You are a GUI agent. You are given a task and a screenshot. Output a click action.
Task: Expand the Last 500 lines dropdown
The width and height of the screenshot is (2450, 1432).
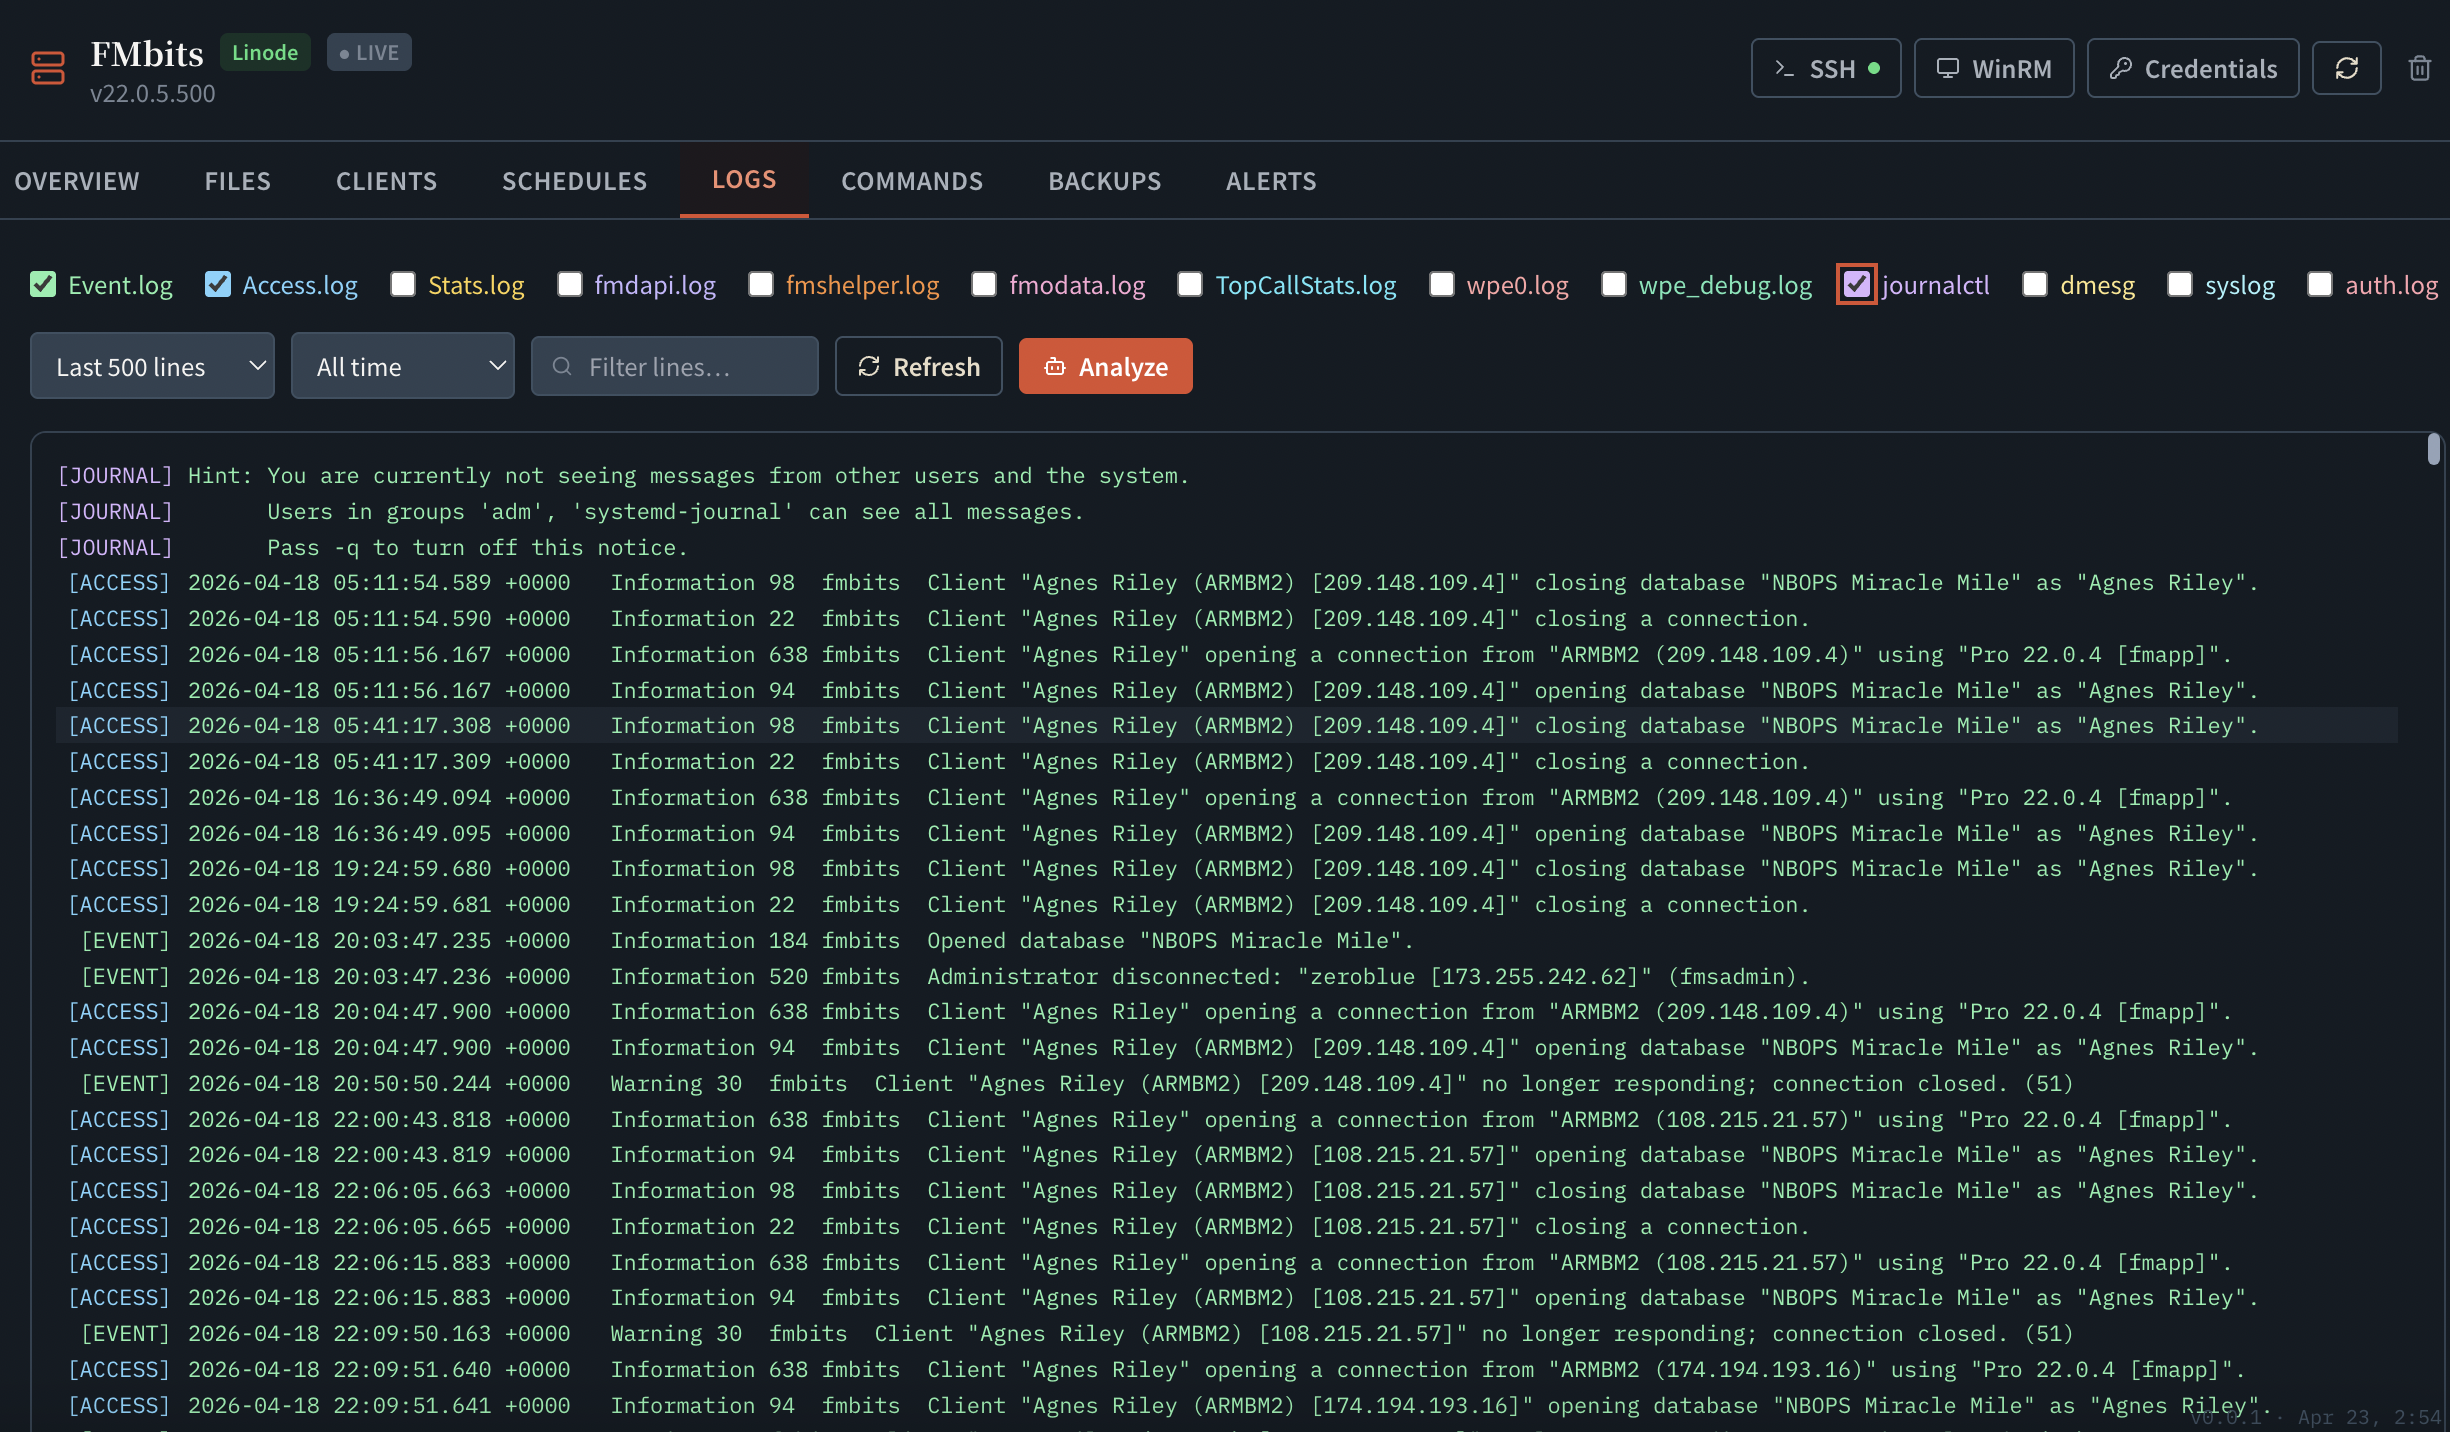click(x=152, y=367)
